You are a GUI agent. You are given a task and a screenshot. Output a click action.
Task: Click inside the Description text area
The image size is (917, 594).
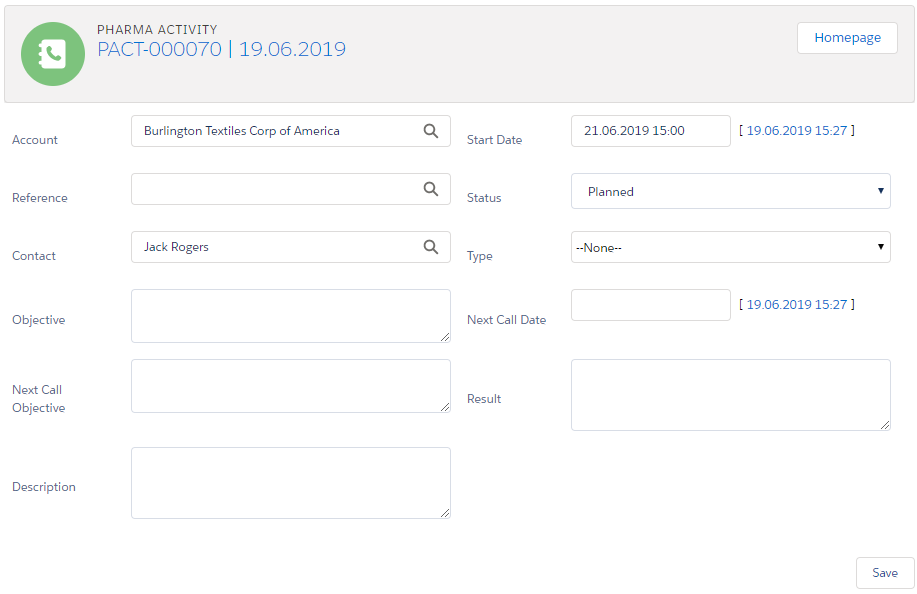(290, 483)
